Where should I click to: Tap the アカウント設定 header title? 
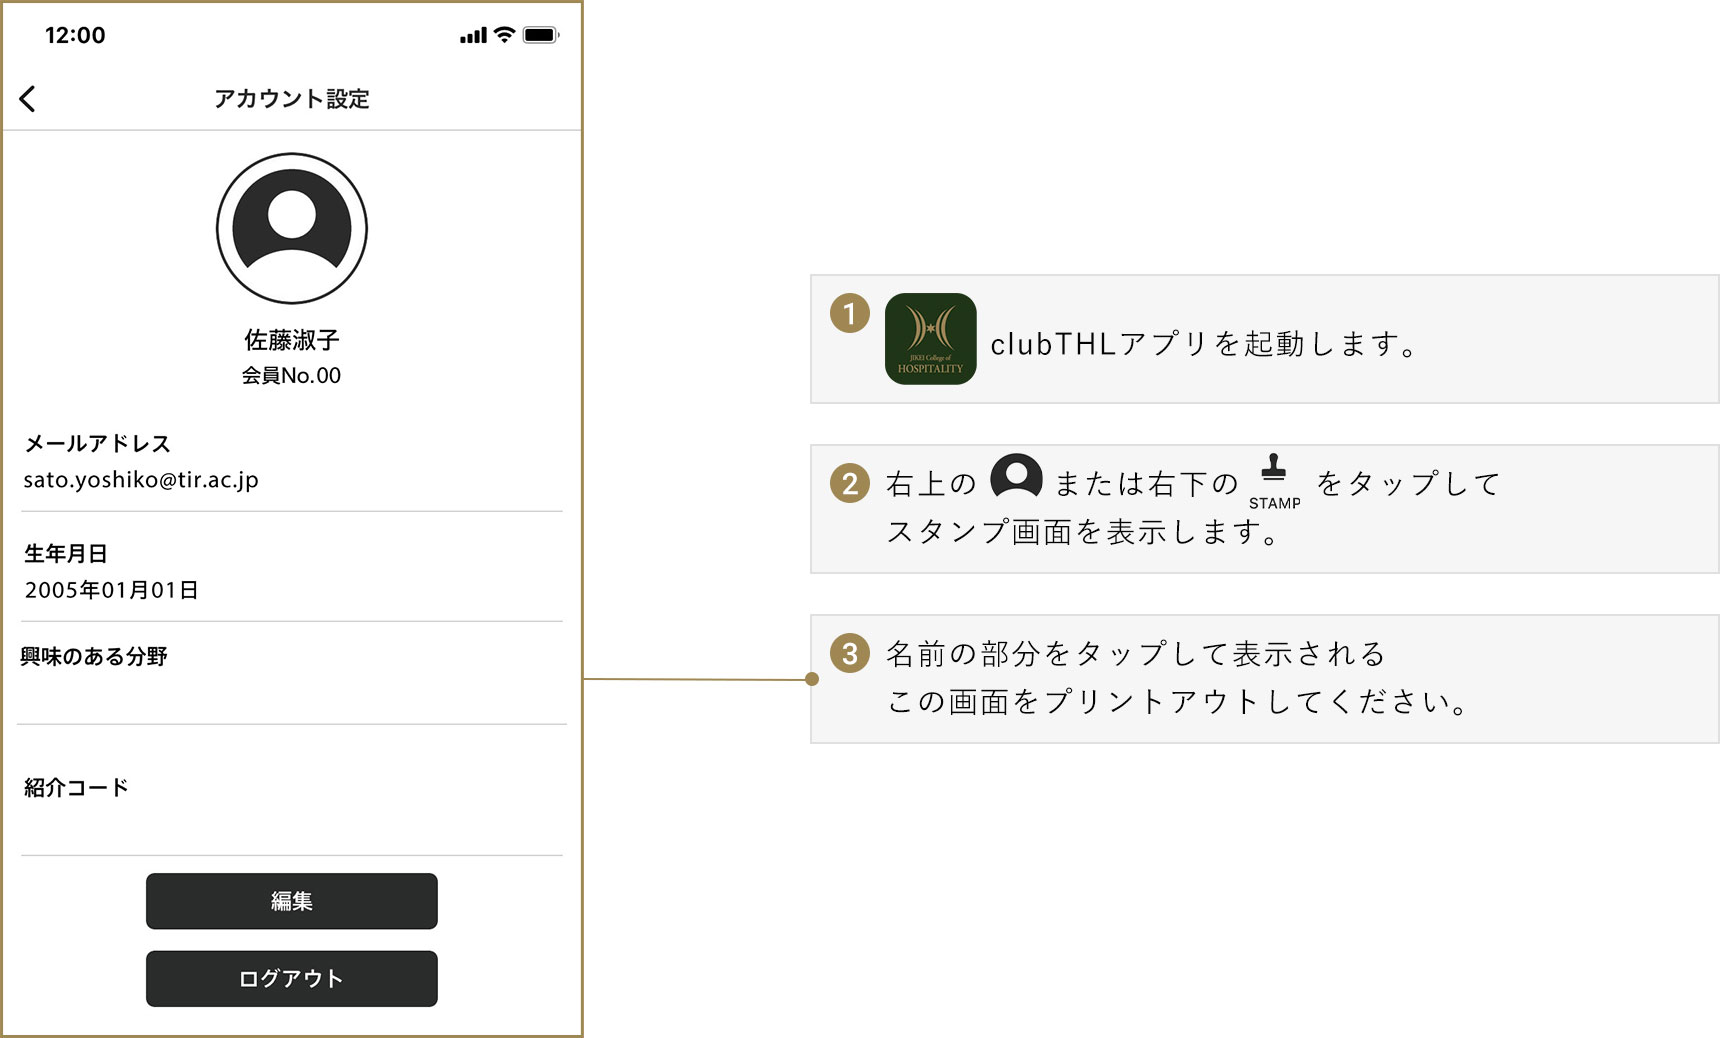click(x=292, y=99)
